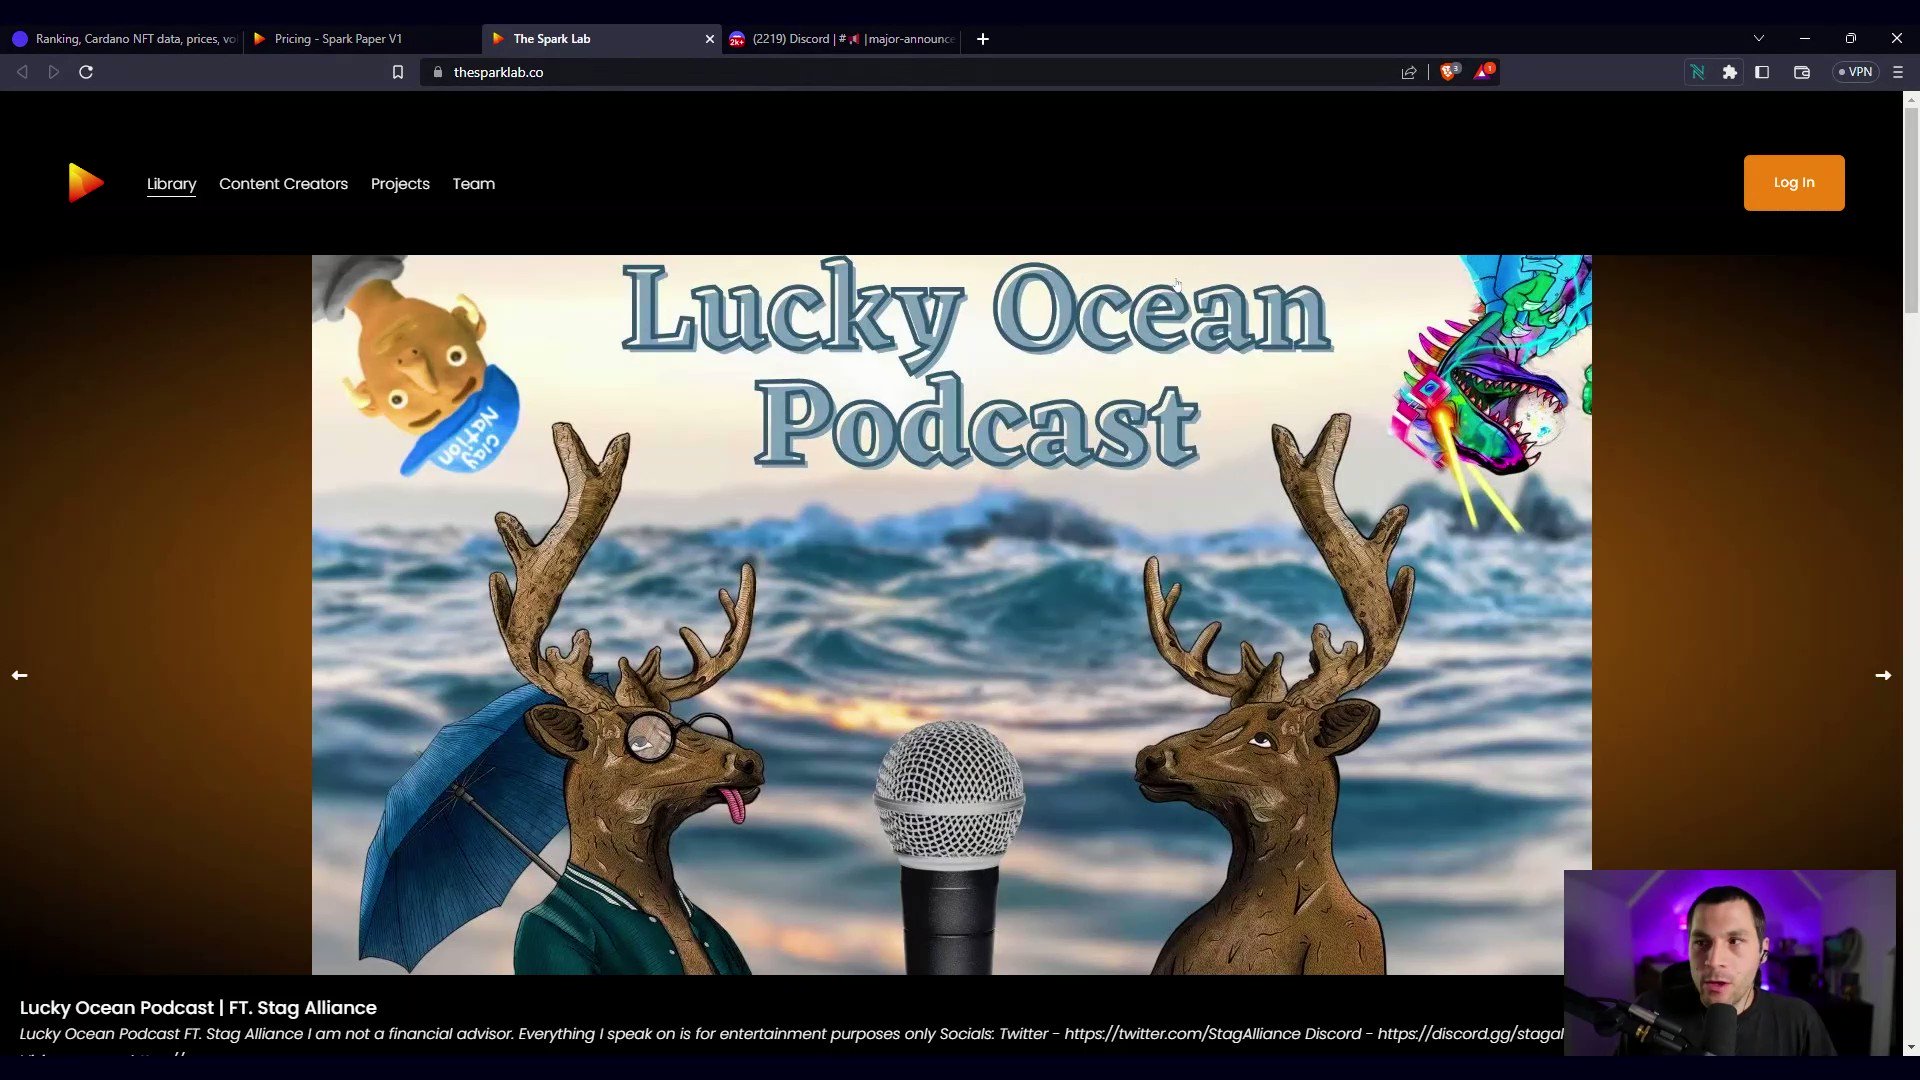This screenshot has width=1920, height=1080.
Task: Click the thesparklab.co address bar
Action: point(900,72)
